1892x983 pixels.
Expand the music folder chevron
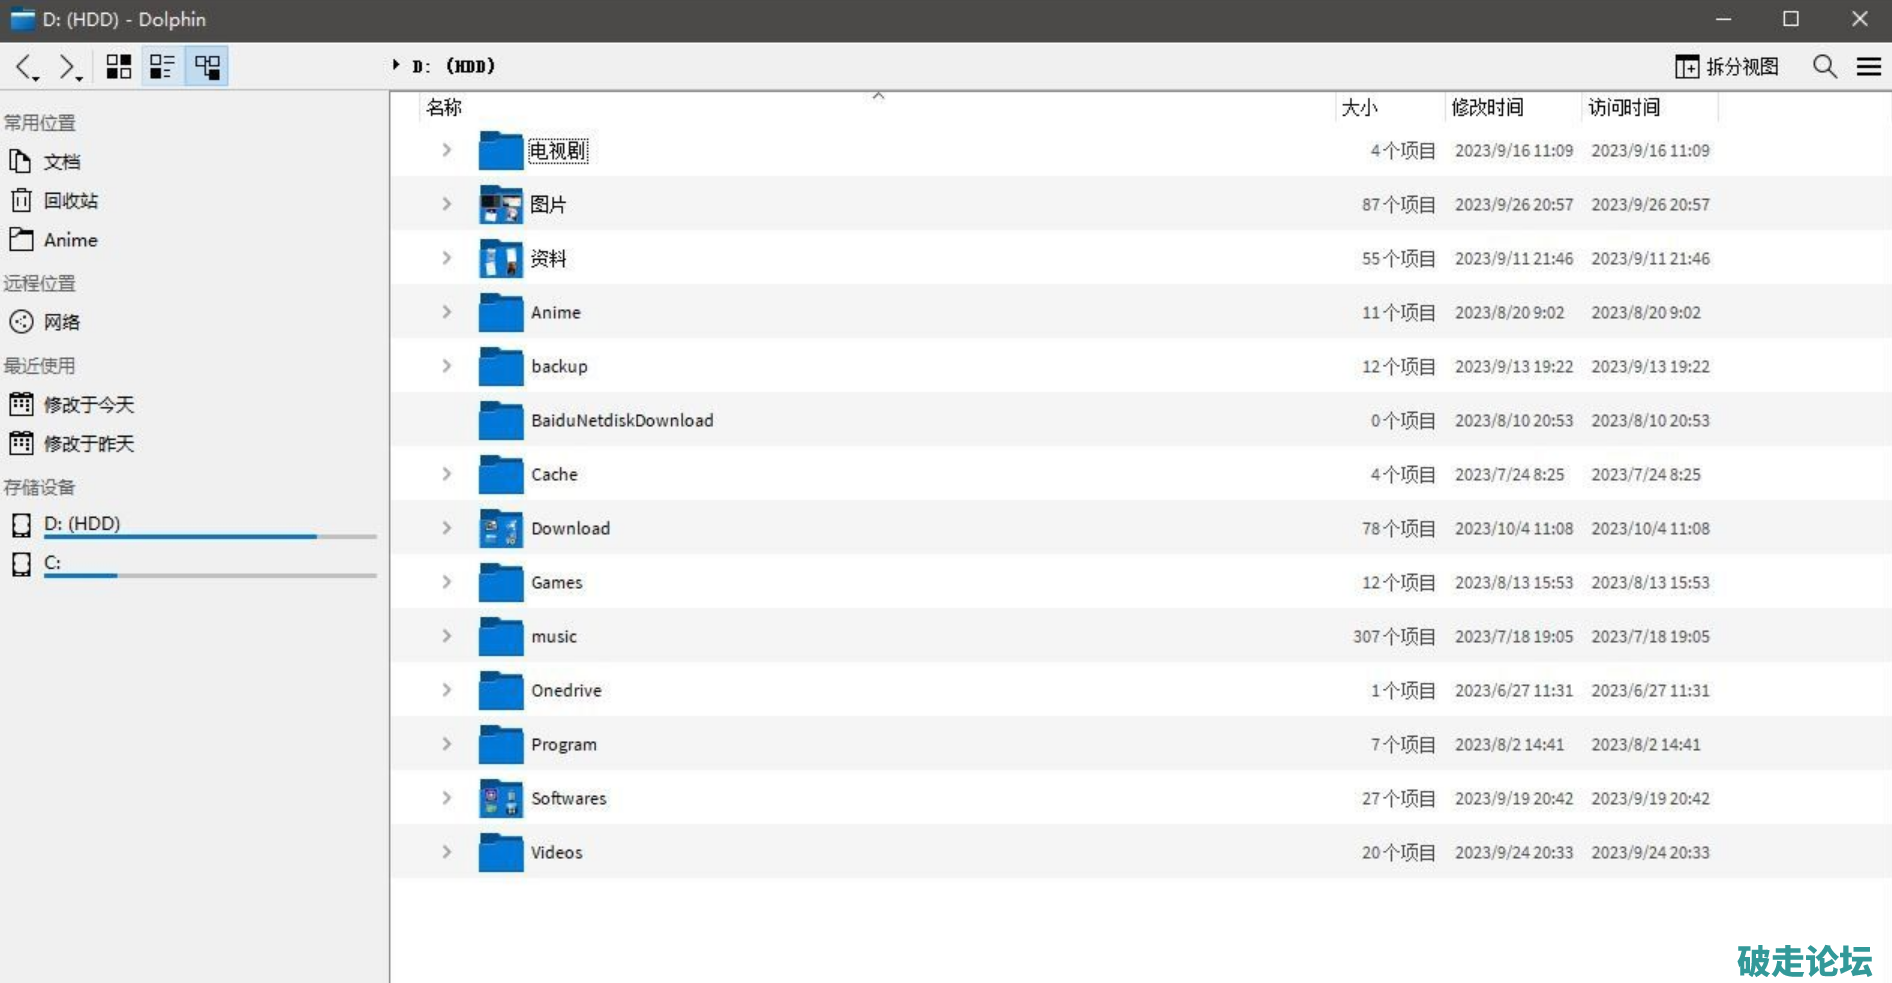tap(447, 636)
